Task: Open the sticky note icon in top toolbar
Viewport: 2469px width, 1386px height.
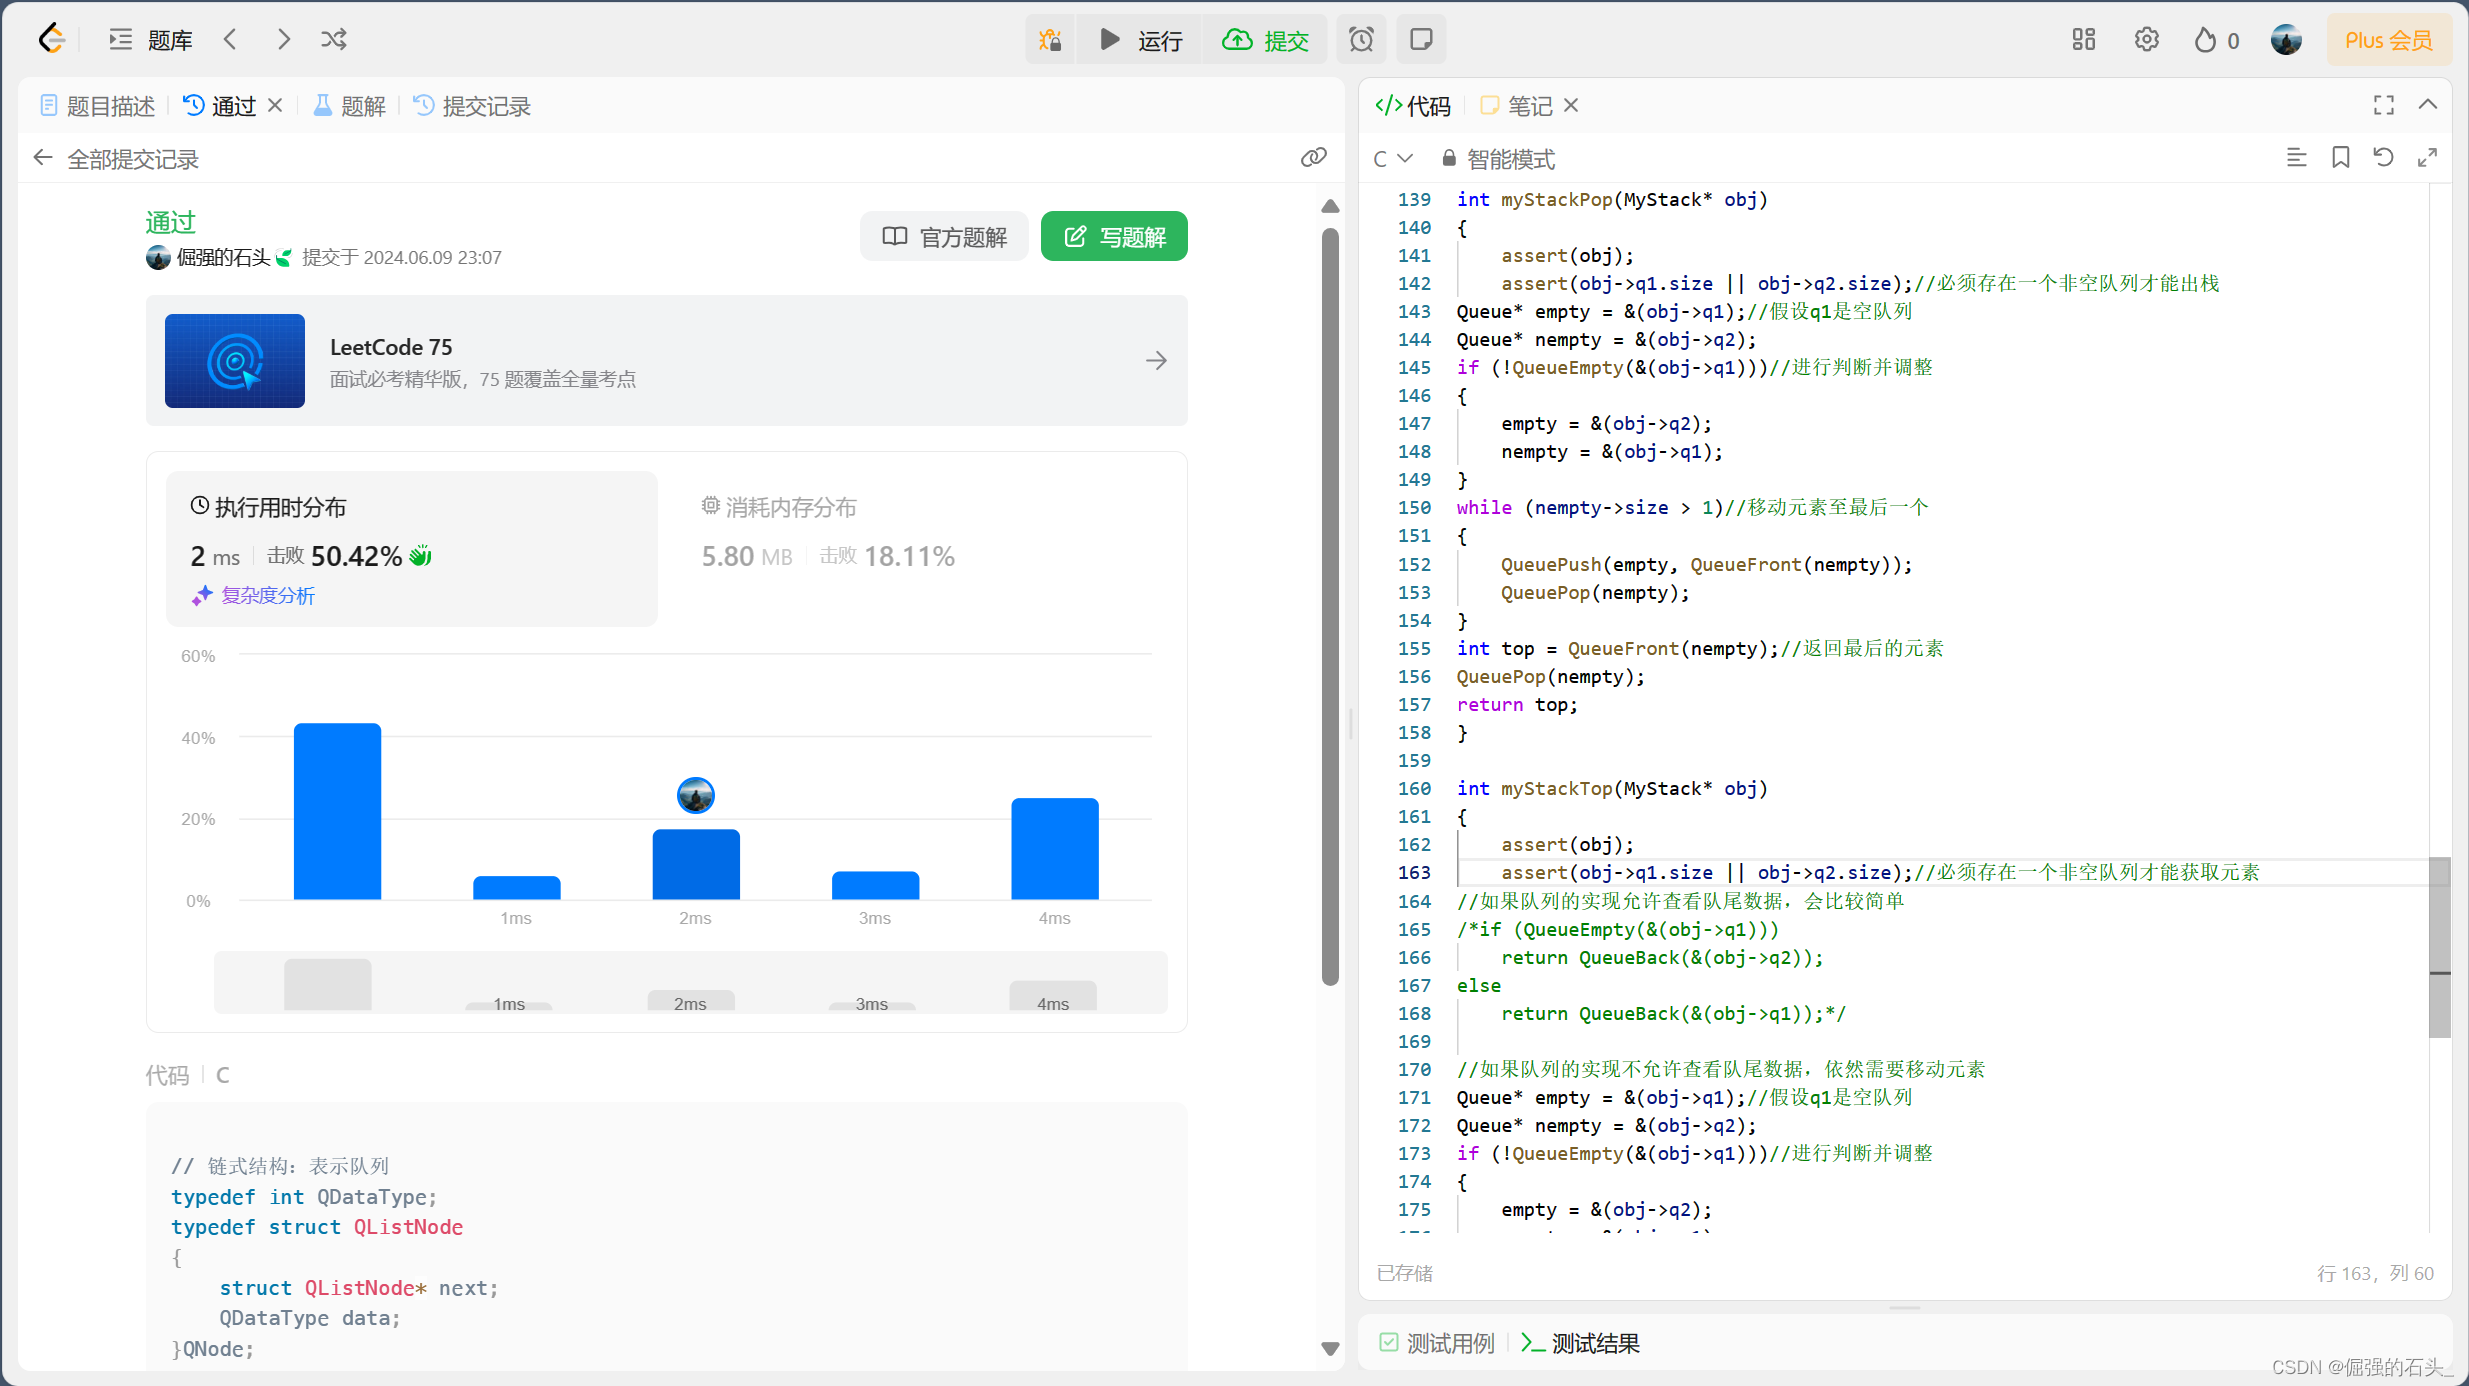Action: point(1421,40)
